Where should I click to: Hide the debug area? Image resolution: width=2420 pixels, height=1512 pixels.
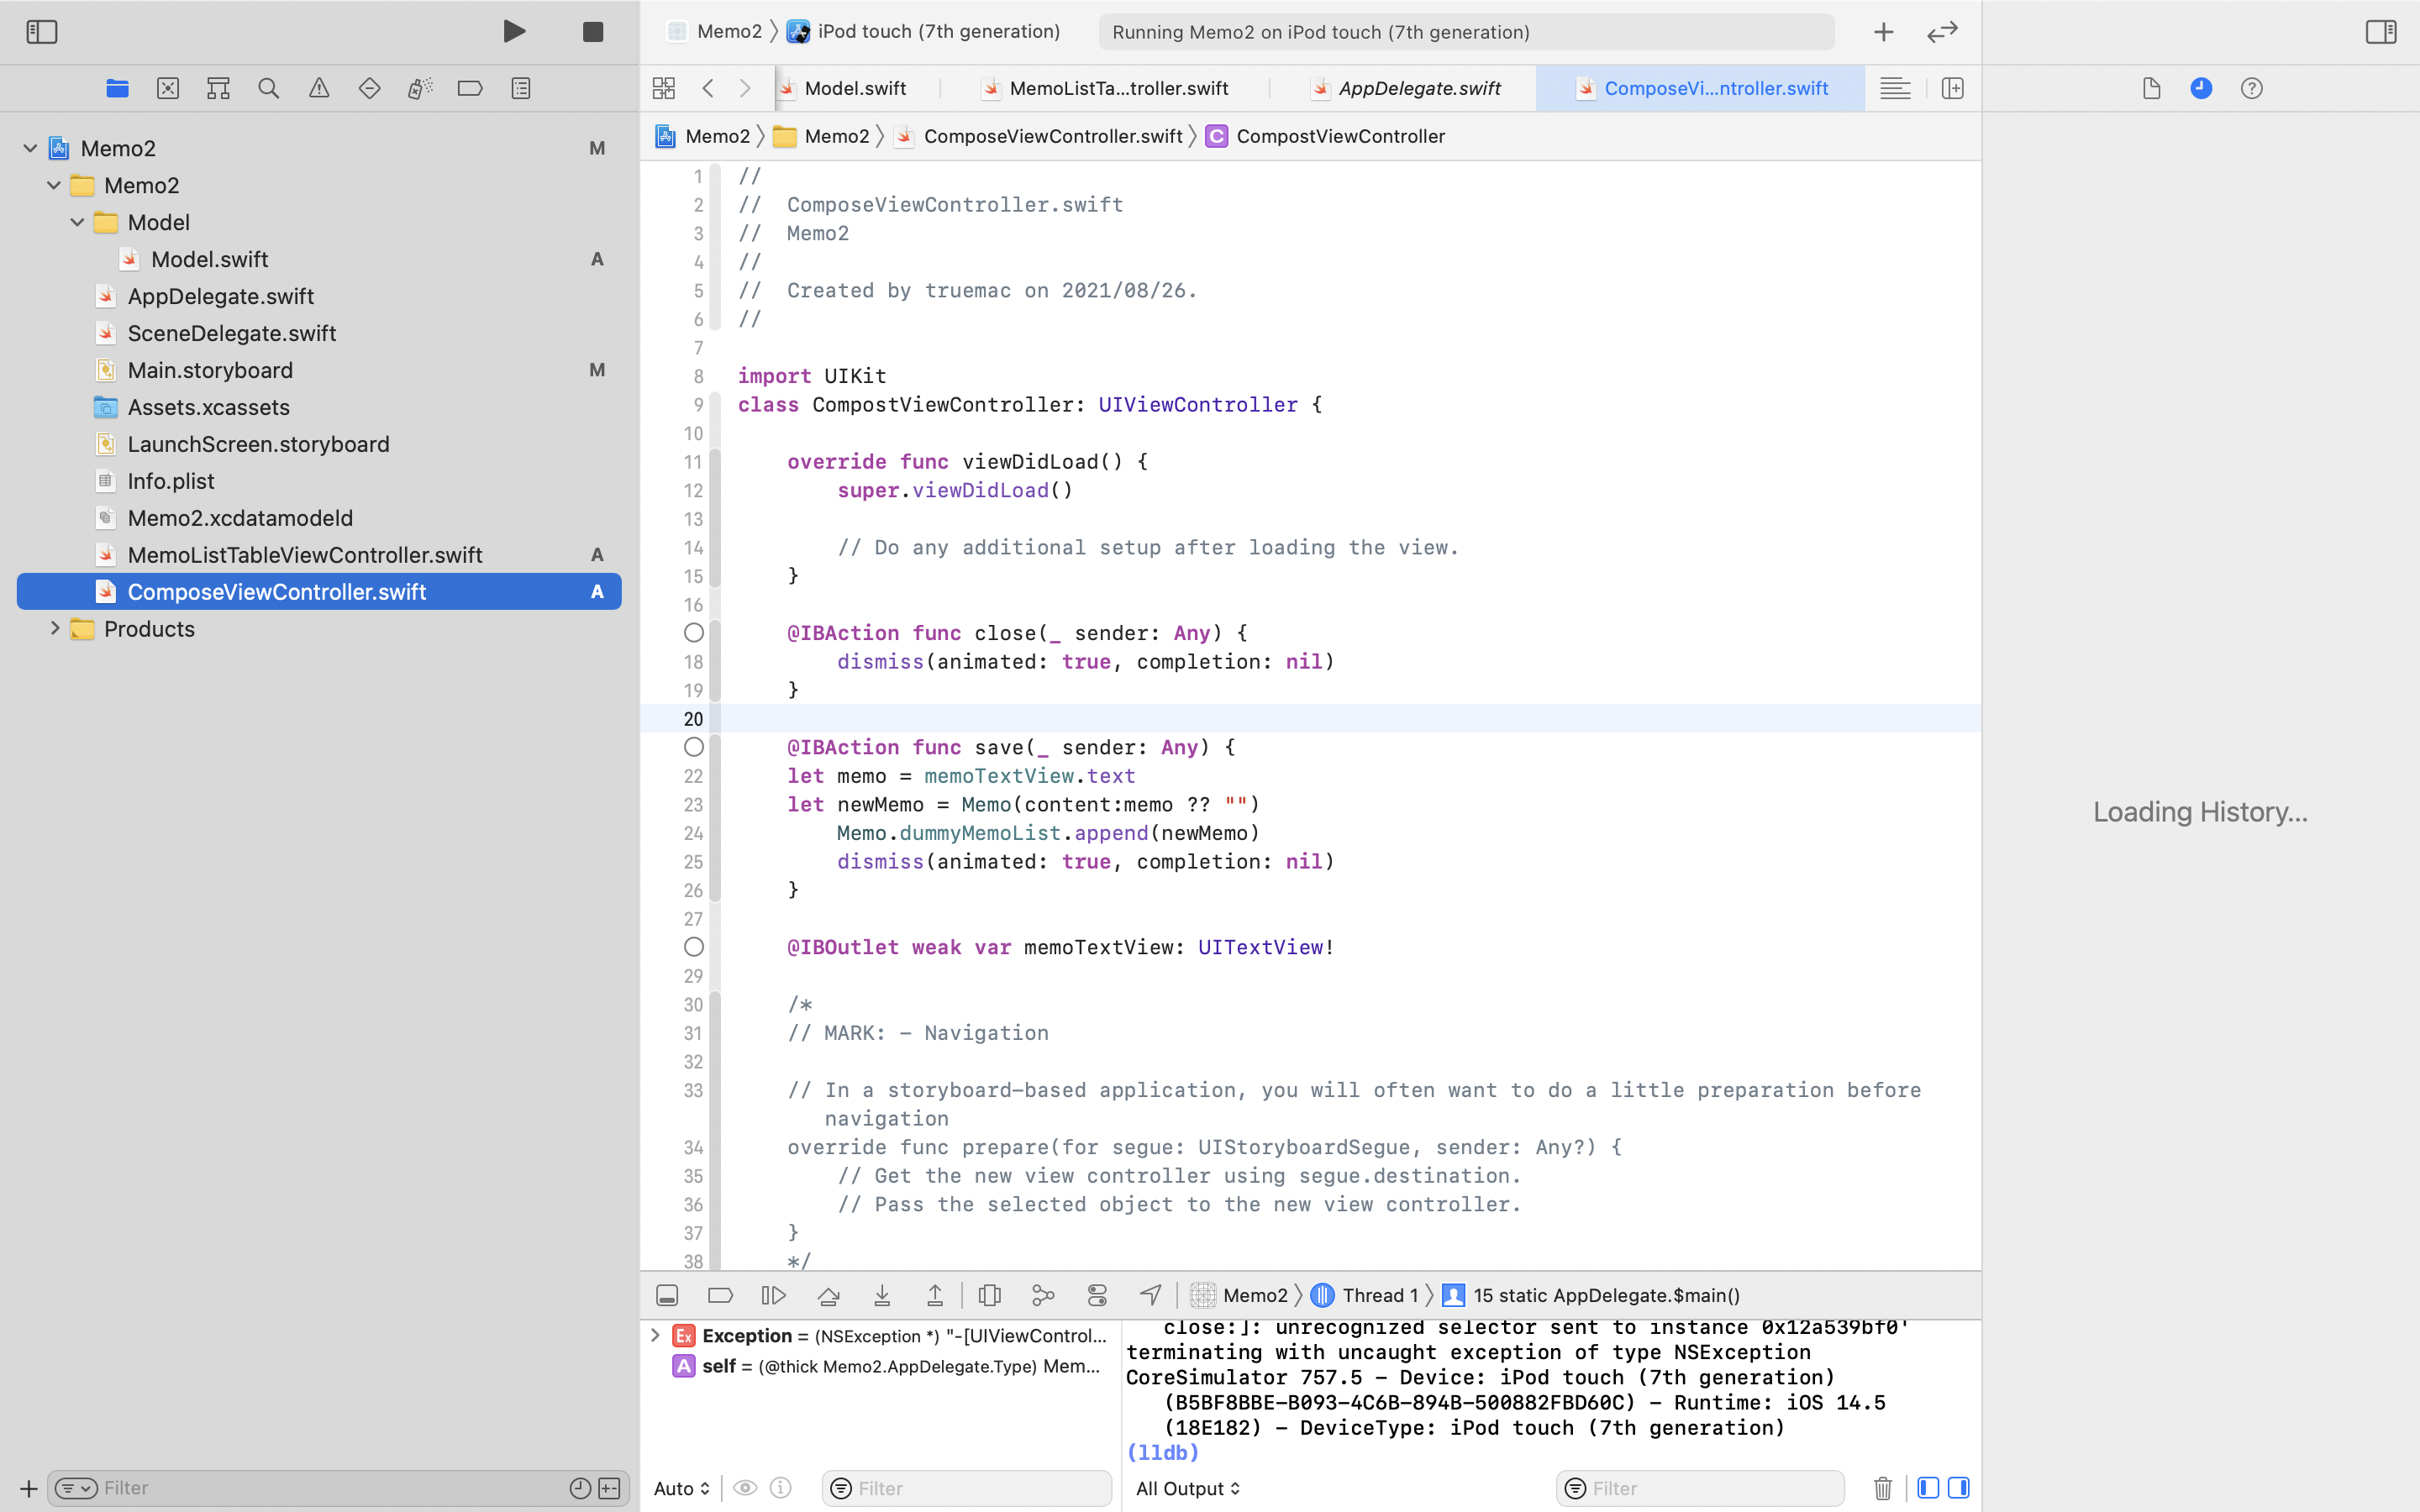click(667, 1295)
